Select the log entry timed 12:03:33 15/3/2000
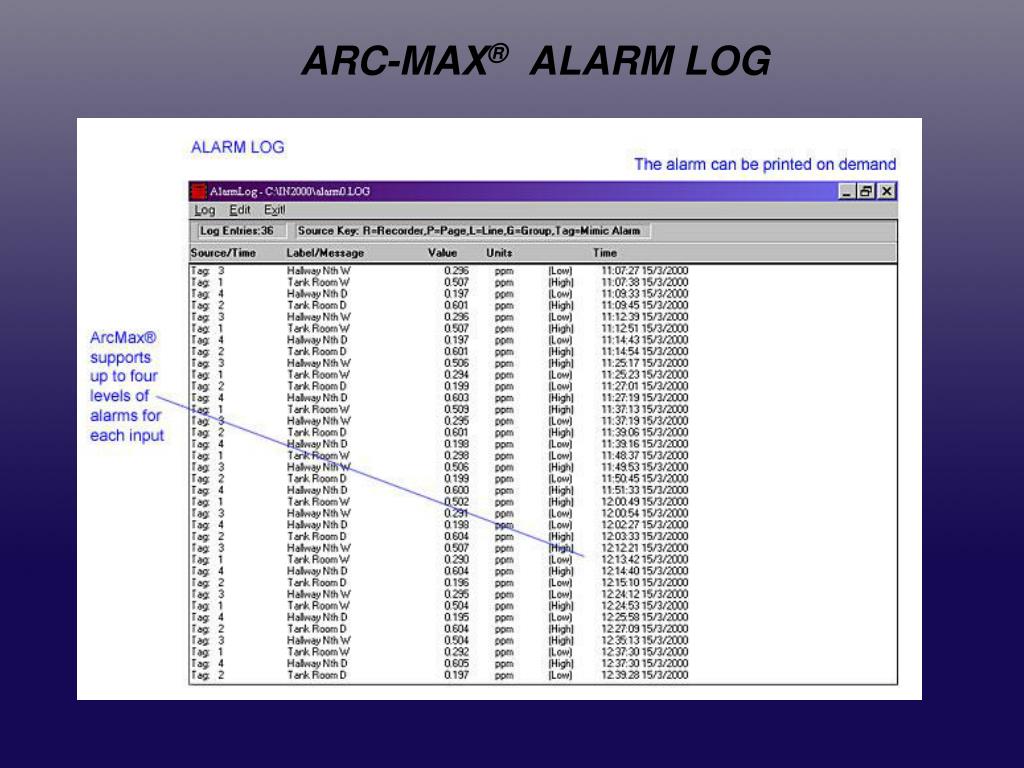 point(439,536)
